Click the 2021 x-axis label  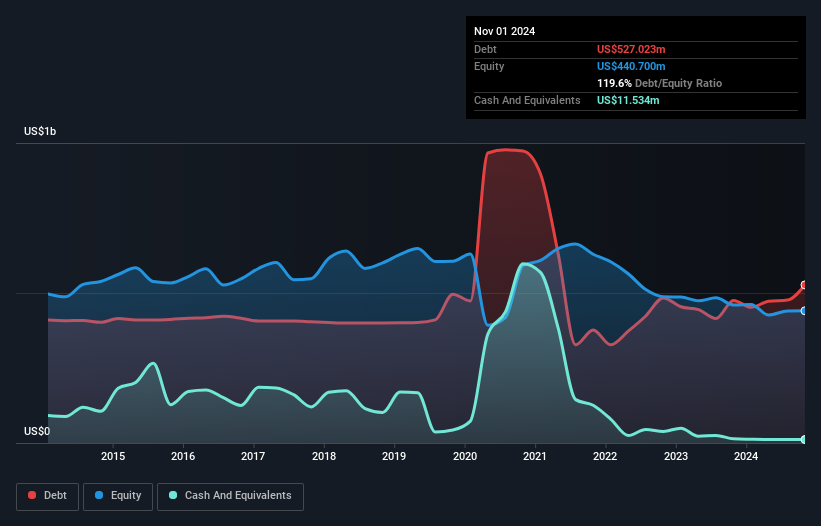(x=535, y=456)
